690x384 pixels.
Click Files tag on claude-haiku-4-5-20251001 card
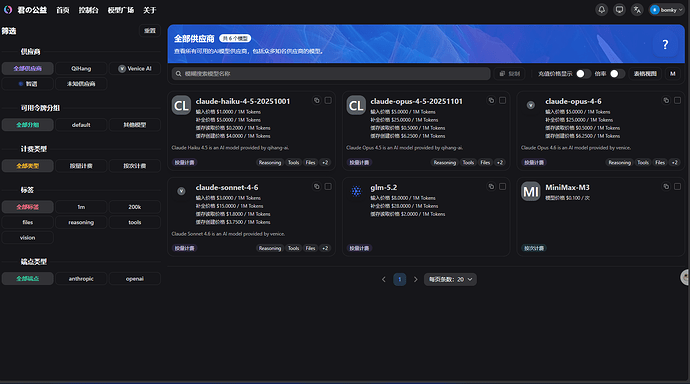[311, 162]
